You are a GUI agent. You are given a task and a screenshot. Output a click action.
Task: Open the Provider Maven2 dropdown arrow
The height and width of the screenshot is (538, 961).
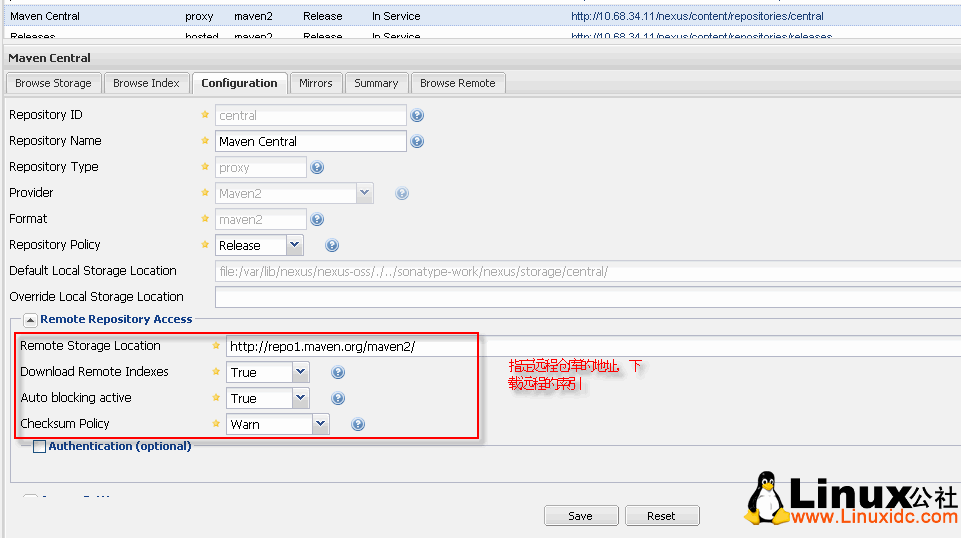click(x=365, y=193)
